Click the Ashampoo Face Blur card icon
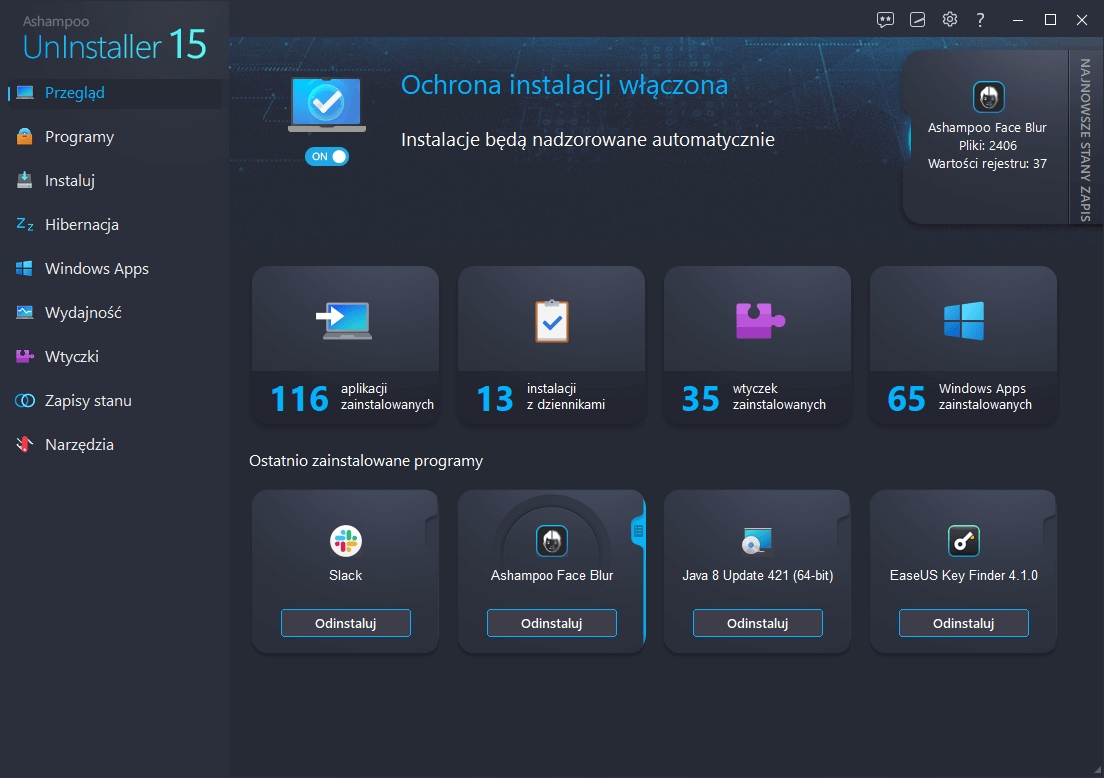 pos(552,541)
